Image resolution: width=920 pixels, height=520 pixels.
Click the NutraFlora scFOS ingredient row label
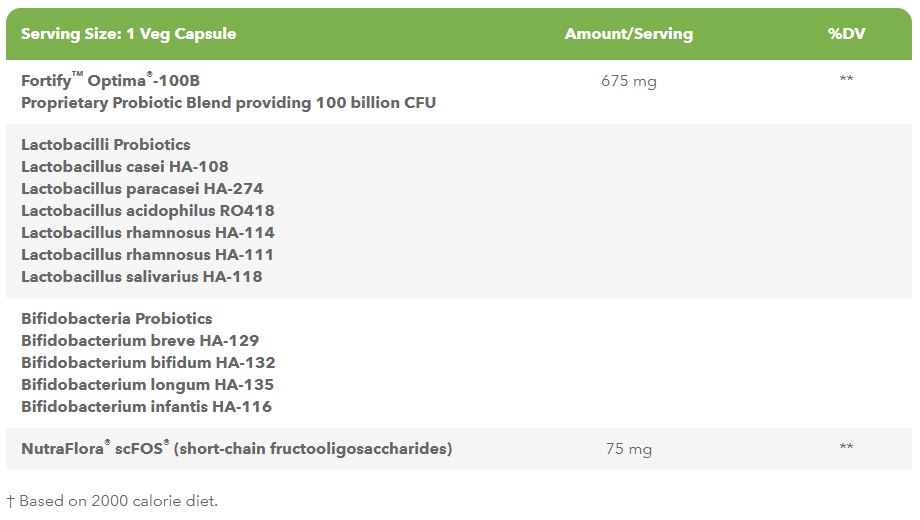click(x=236, y=449)
